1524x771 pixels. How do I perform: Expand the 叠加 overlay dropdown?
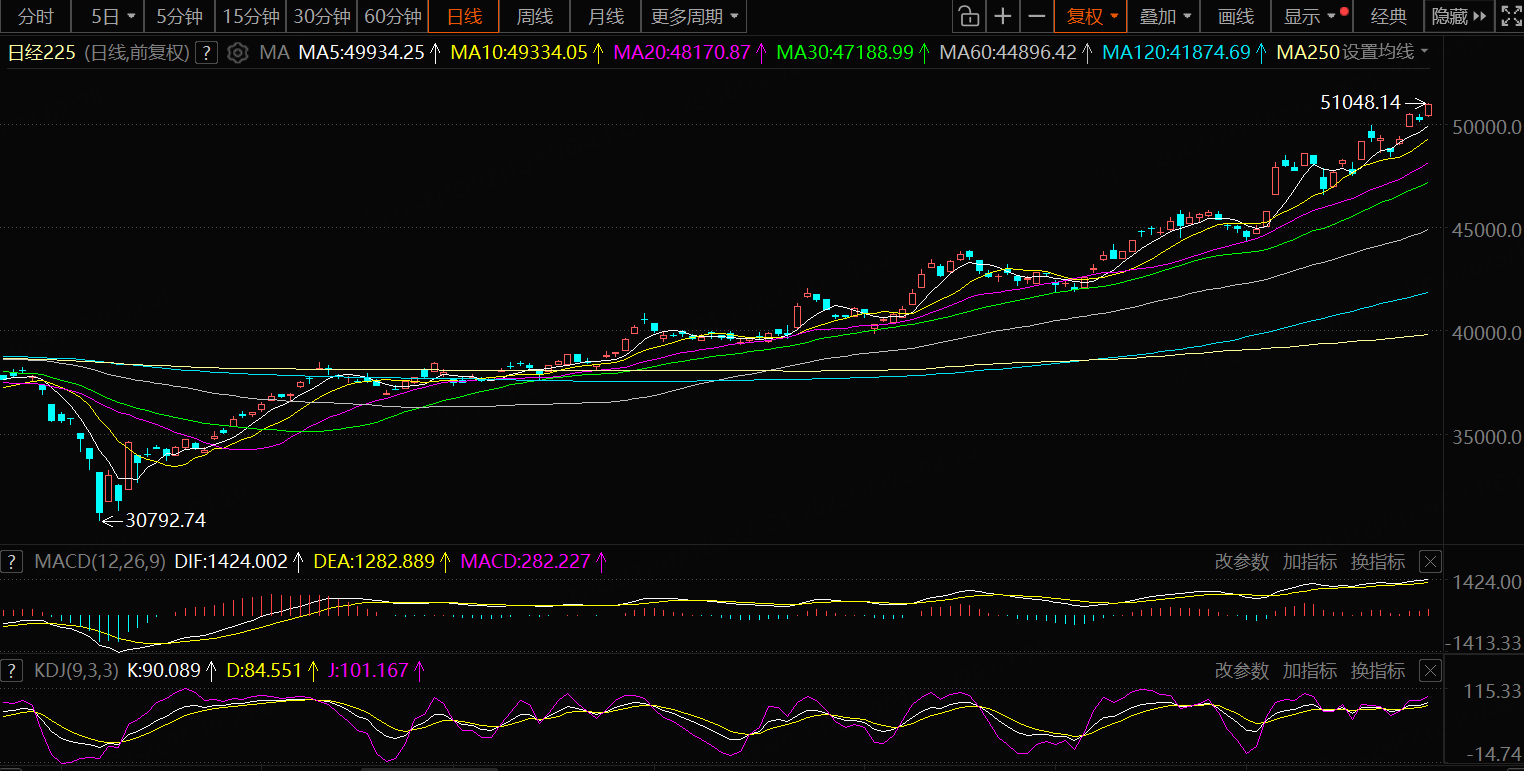pos(1165,16)
